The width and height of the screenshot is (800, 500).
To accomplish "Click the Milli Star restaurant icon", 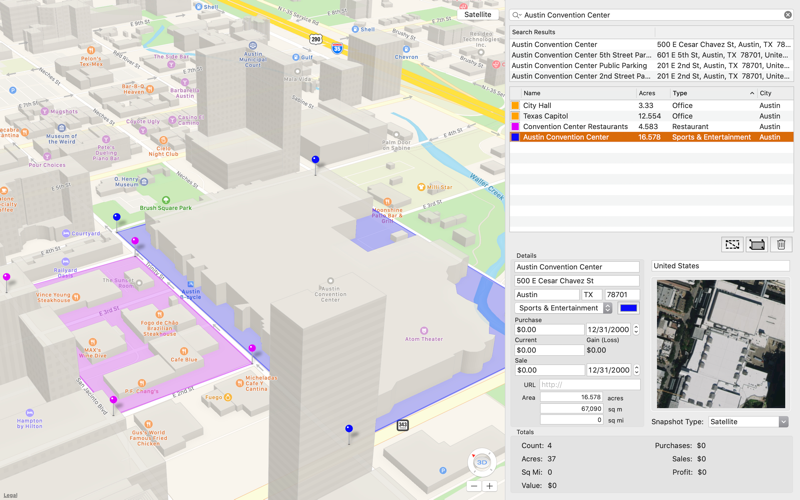I will point(421,187).
